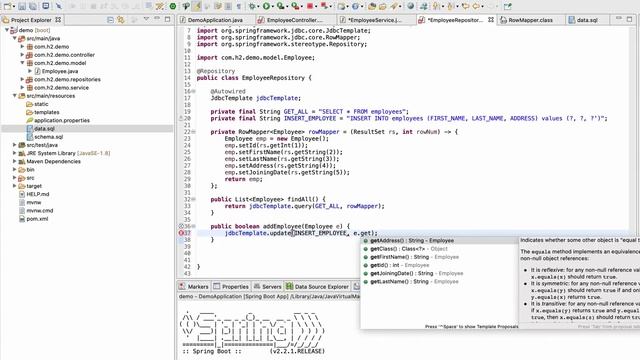Image resolution: width=640 pixels, height=360 pixels.
Task: Stop the app with red square icon
Action: tap(309, 6)
